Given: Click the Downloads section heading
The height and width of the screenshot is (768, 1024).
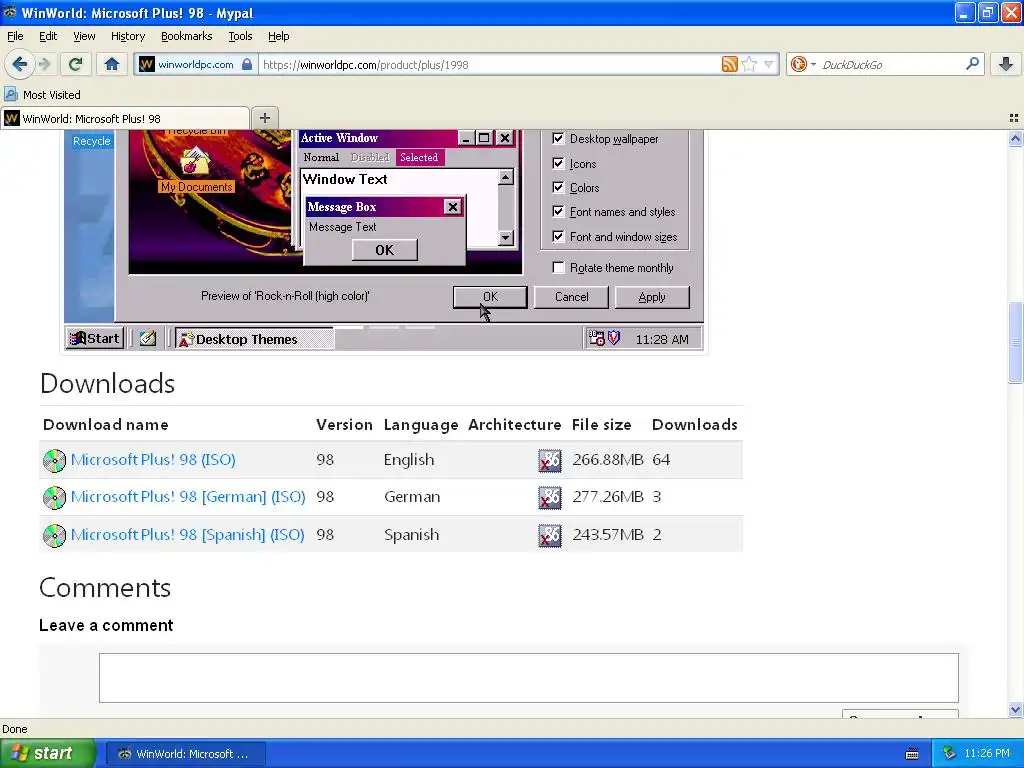Looking at the screenshot, I should tap(108, 383).
